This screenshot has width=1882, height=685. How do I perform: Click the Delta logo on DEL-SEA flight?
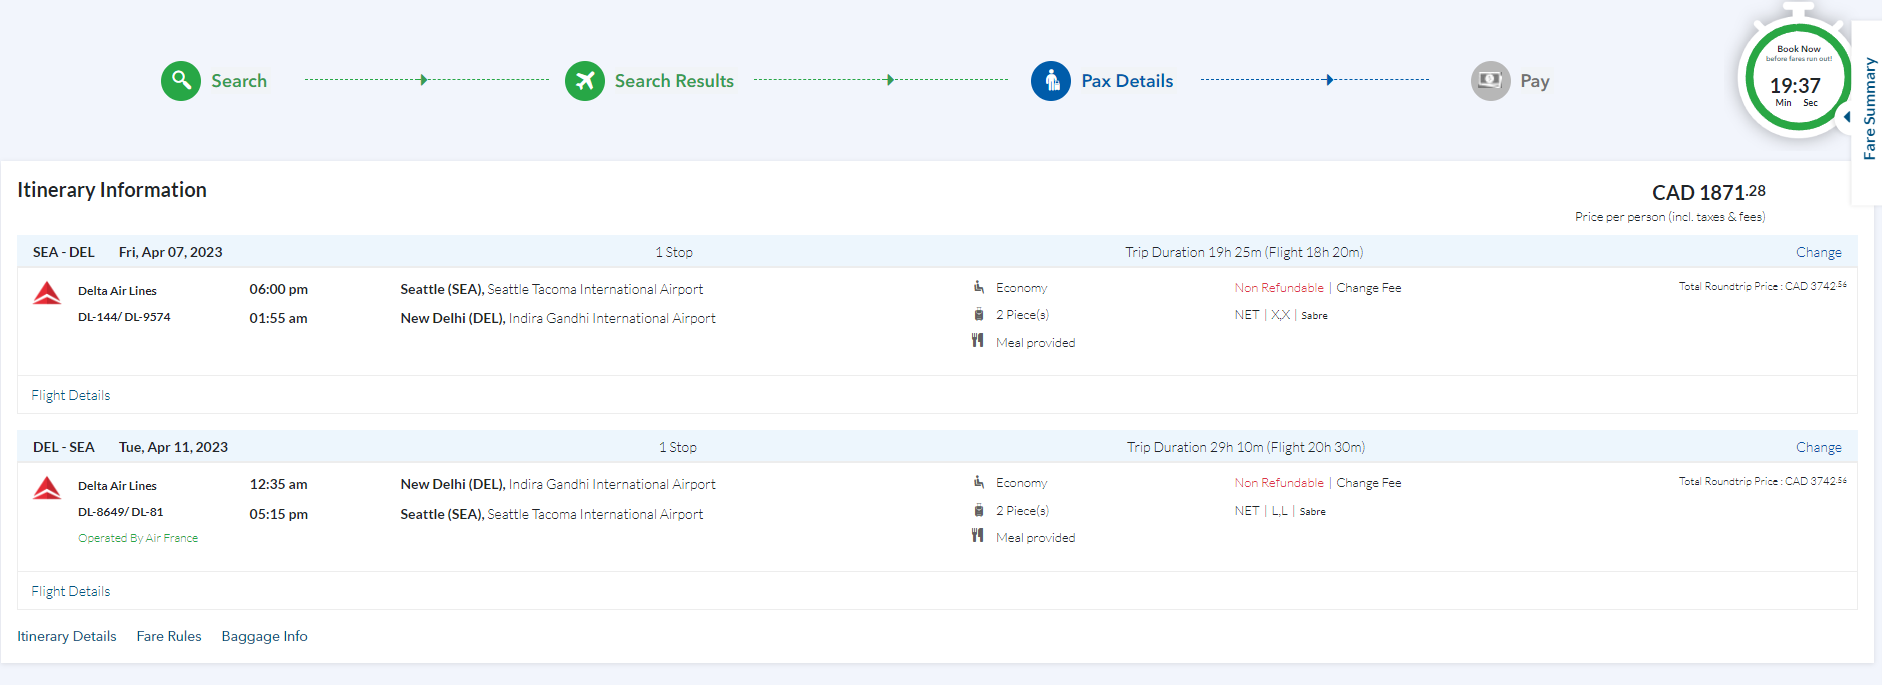coord(47,488)
